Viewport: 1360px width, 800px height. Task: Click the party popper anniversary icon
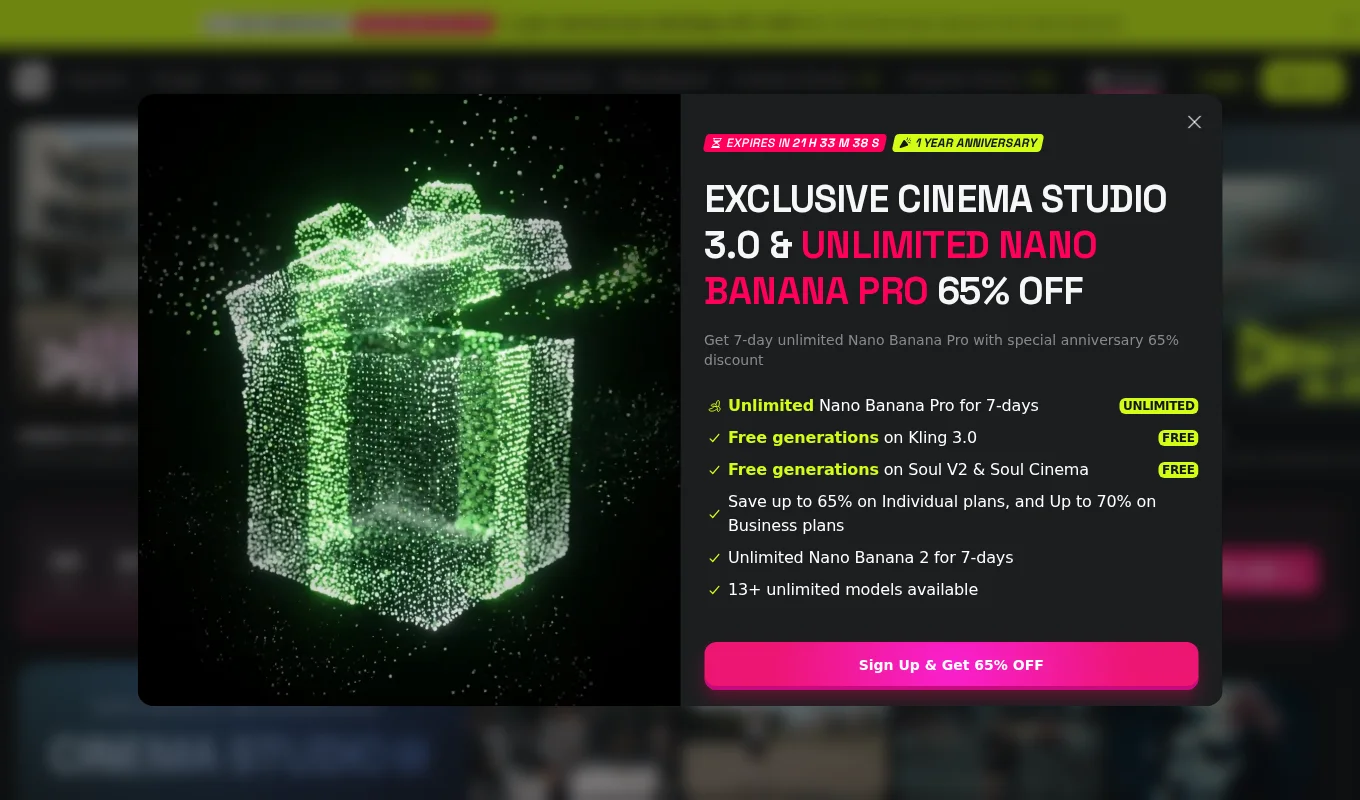905,143
